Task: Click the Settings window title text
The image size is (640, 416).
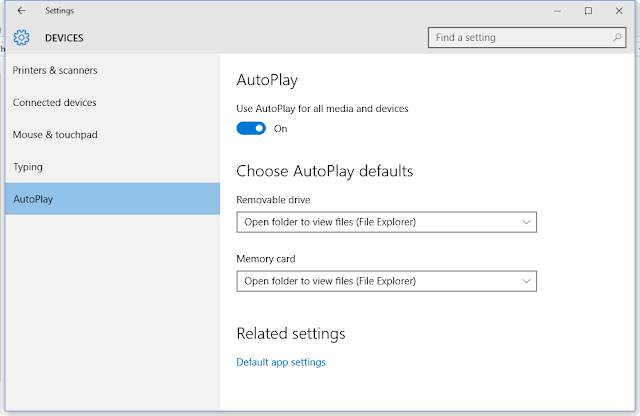Action: point(59,11)
